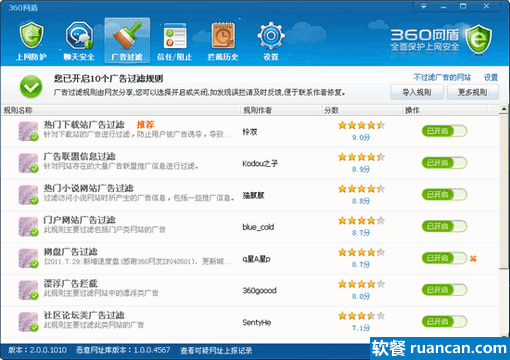Click the 社区论坛类广告过滤 rule icon
Image resolution: width=510 pixels, height=360 pixels.
28,322
